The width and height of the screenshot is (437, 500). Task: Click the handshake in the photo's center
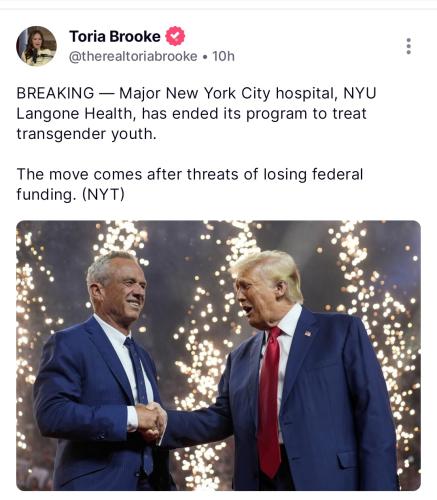point(152,421)
